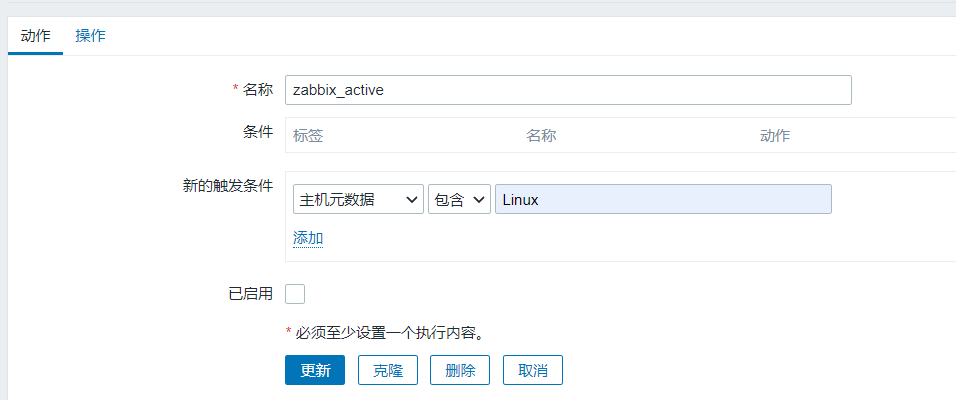Select the 名称 column header in conditions table
The width and height of the screenshot is (956, 400).
point(541,136)
